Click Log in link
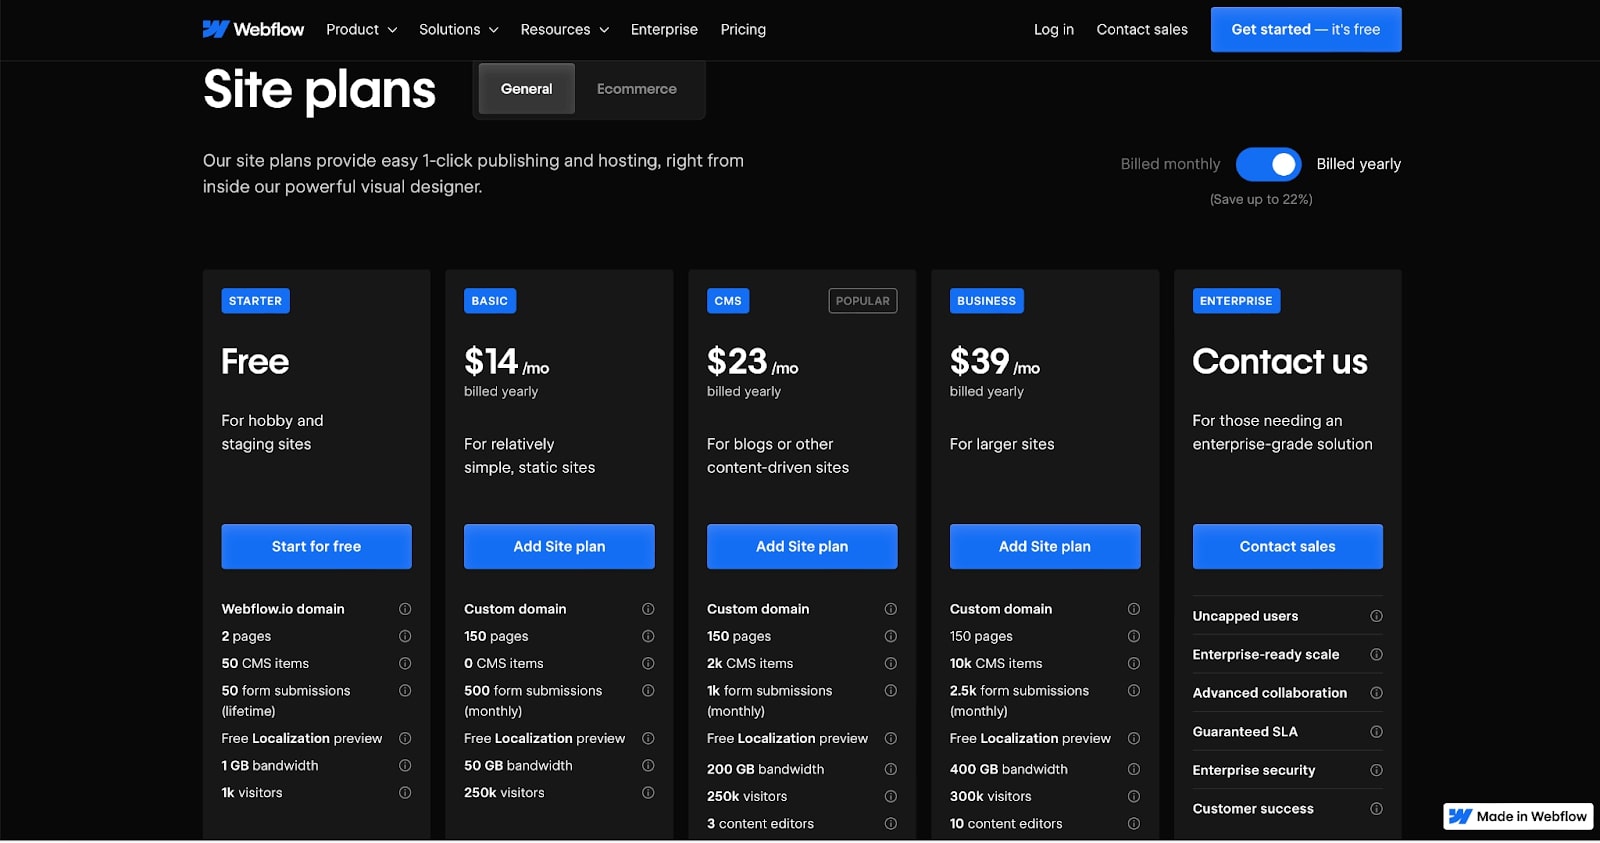 [1054, 29]
